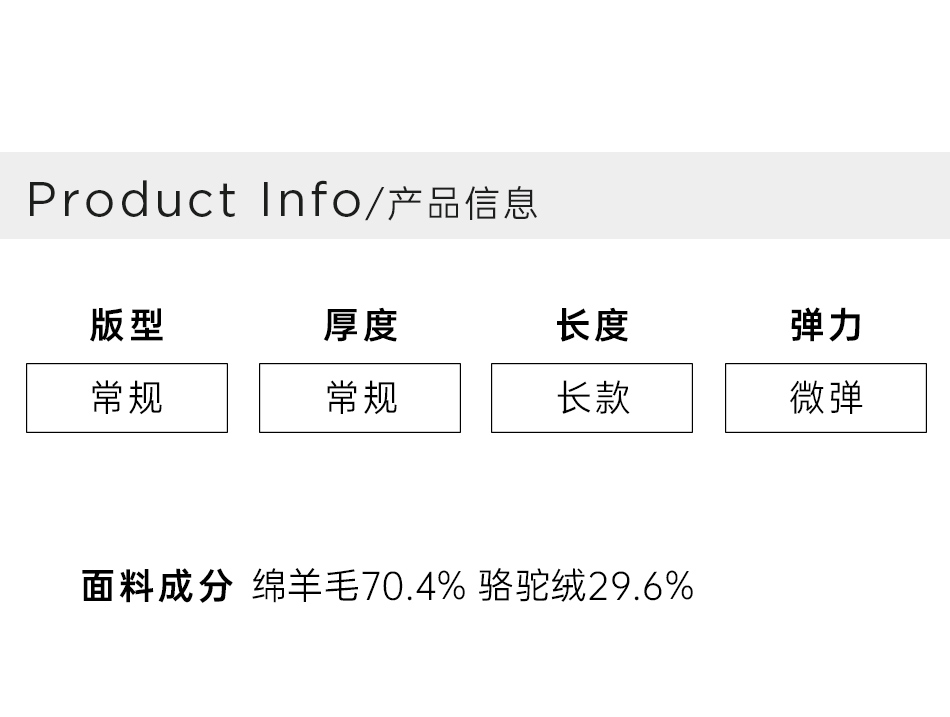
Task: Click the word "Info" in the header
Action: point(310,199)
